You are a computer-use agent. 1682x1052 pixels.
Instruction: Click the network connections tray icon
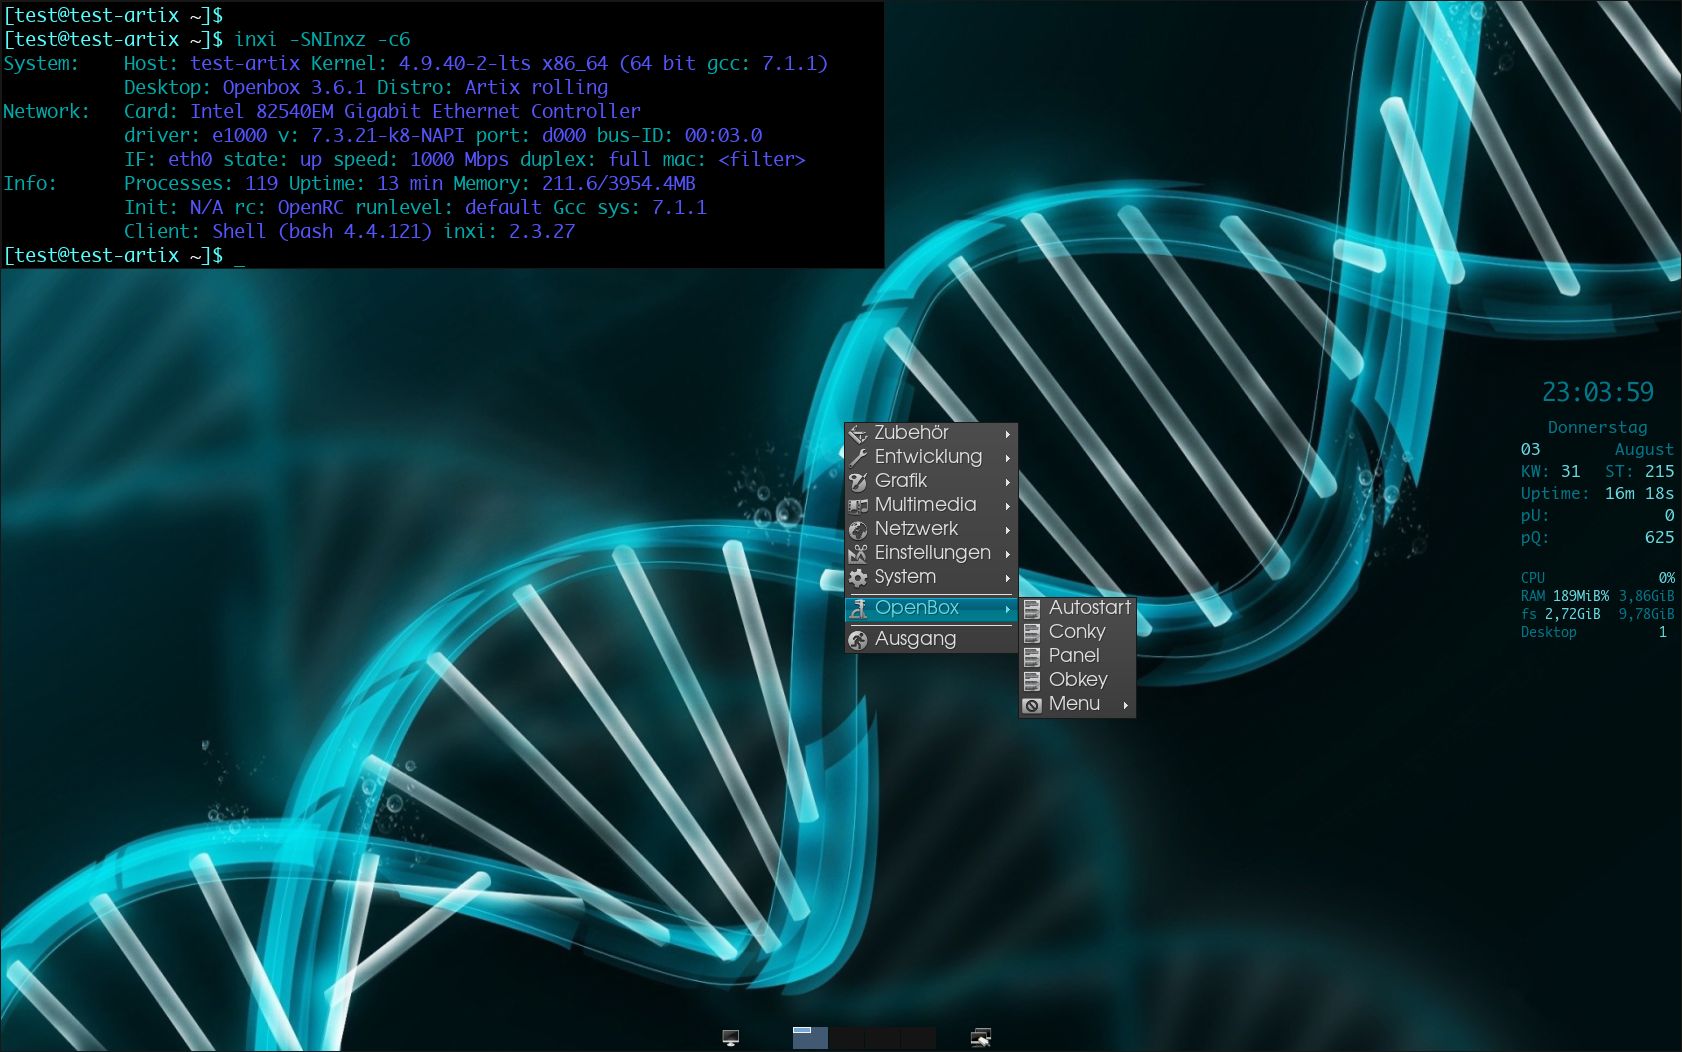pos(980,1038)
